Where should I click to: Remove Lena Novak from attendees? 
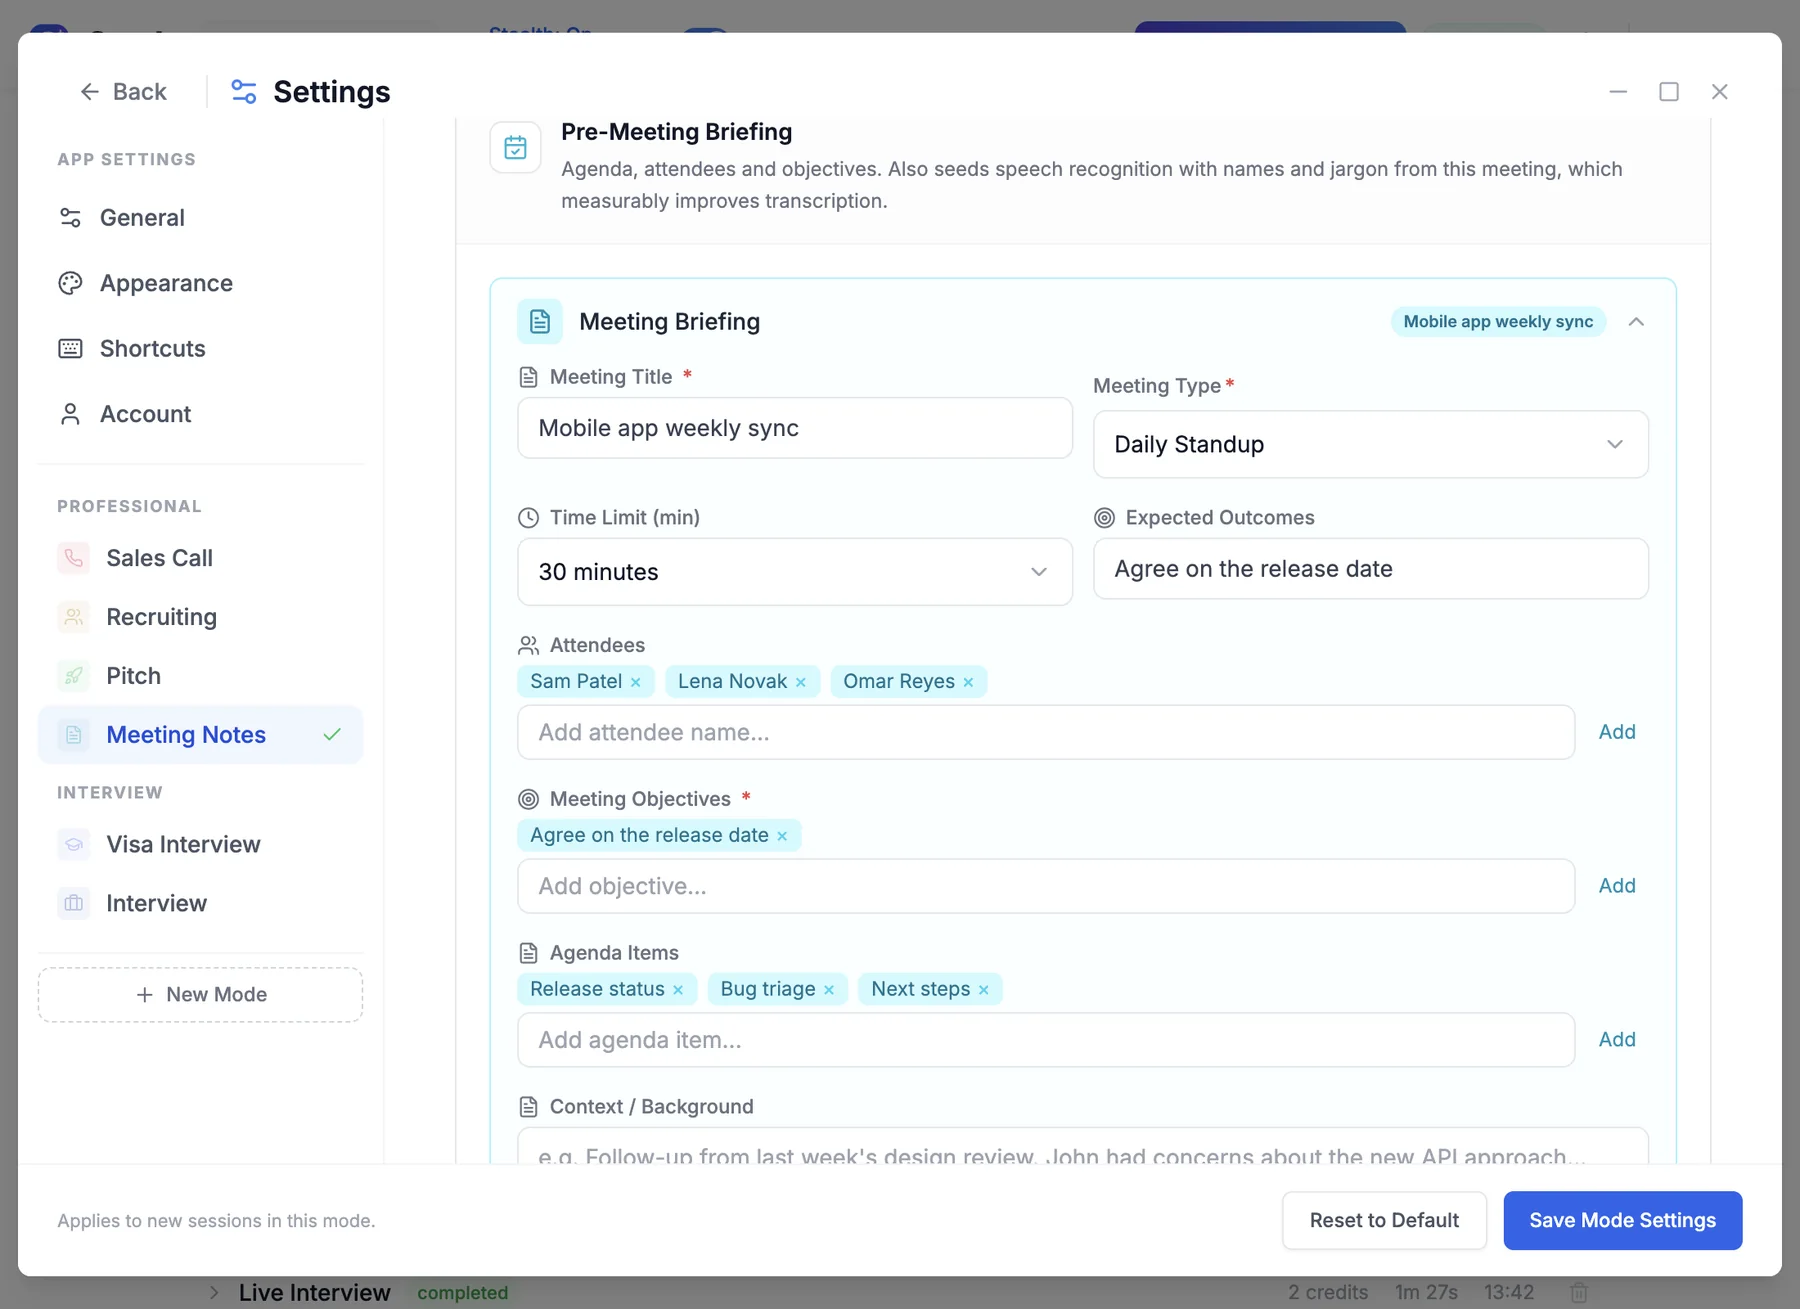click(x=800, y=682)
